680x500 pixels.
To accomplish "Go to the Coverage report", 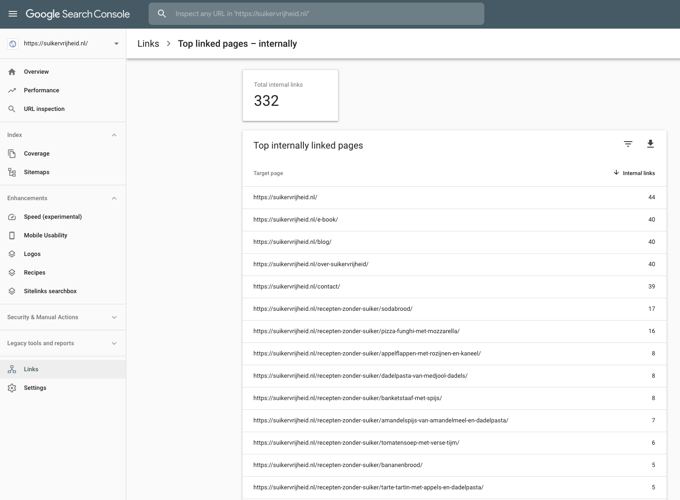I will 37,154.
